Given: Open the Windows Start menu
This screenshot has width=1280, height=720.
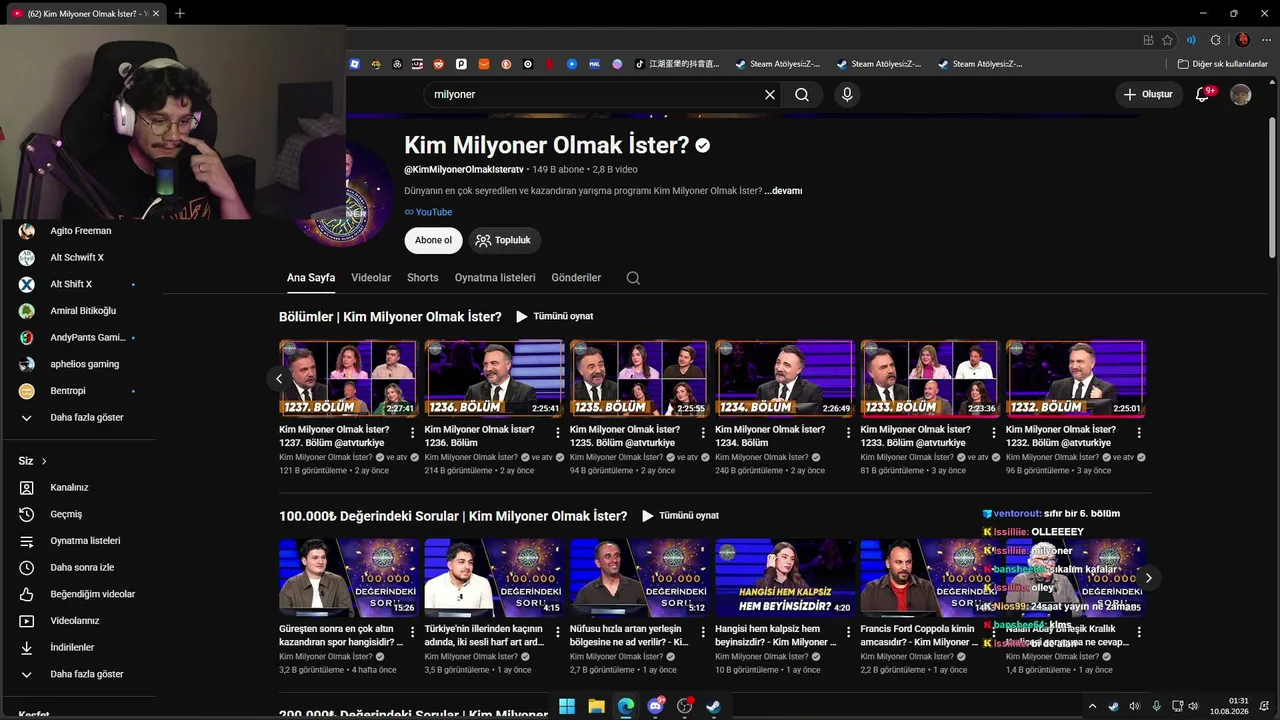Looking at the screenshot, I should click(x=567, y=706).
